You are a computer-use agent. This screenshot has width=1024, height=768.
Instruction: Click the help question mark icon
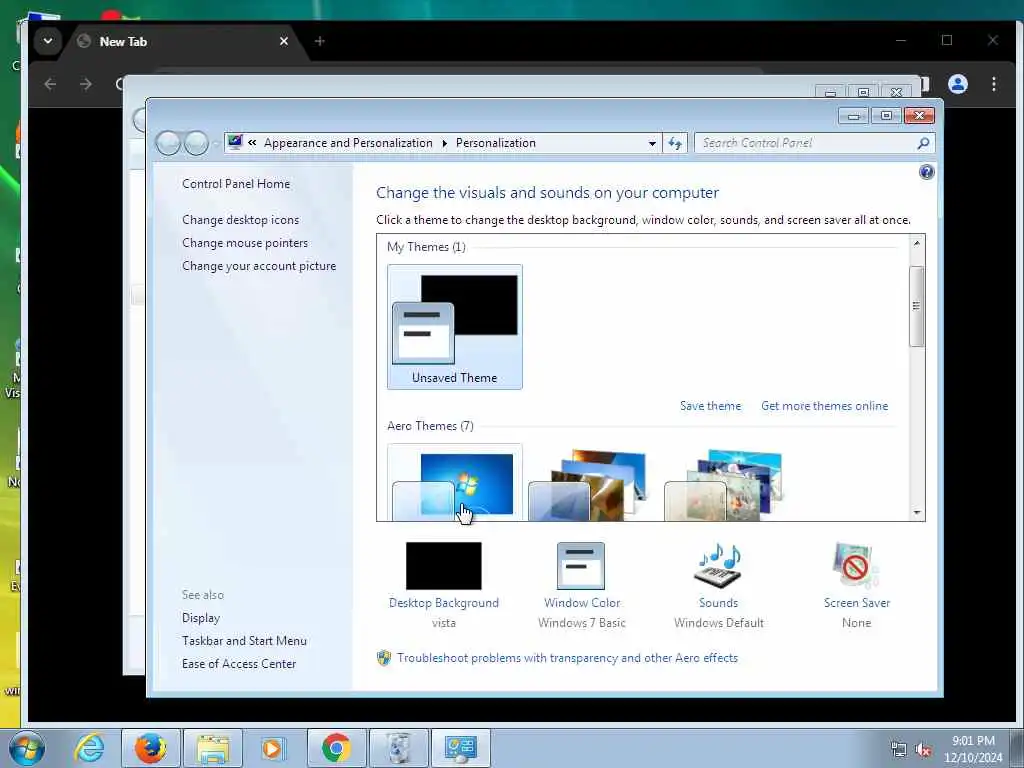click(x=926, y=172)
